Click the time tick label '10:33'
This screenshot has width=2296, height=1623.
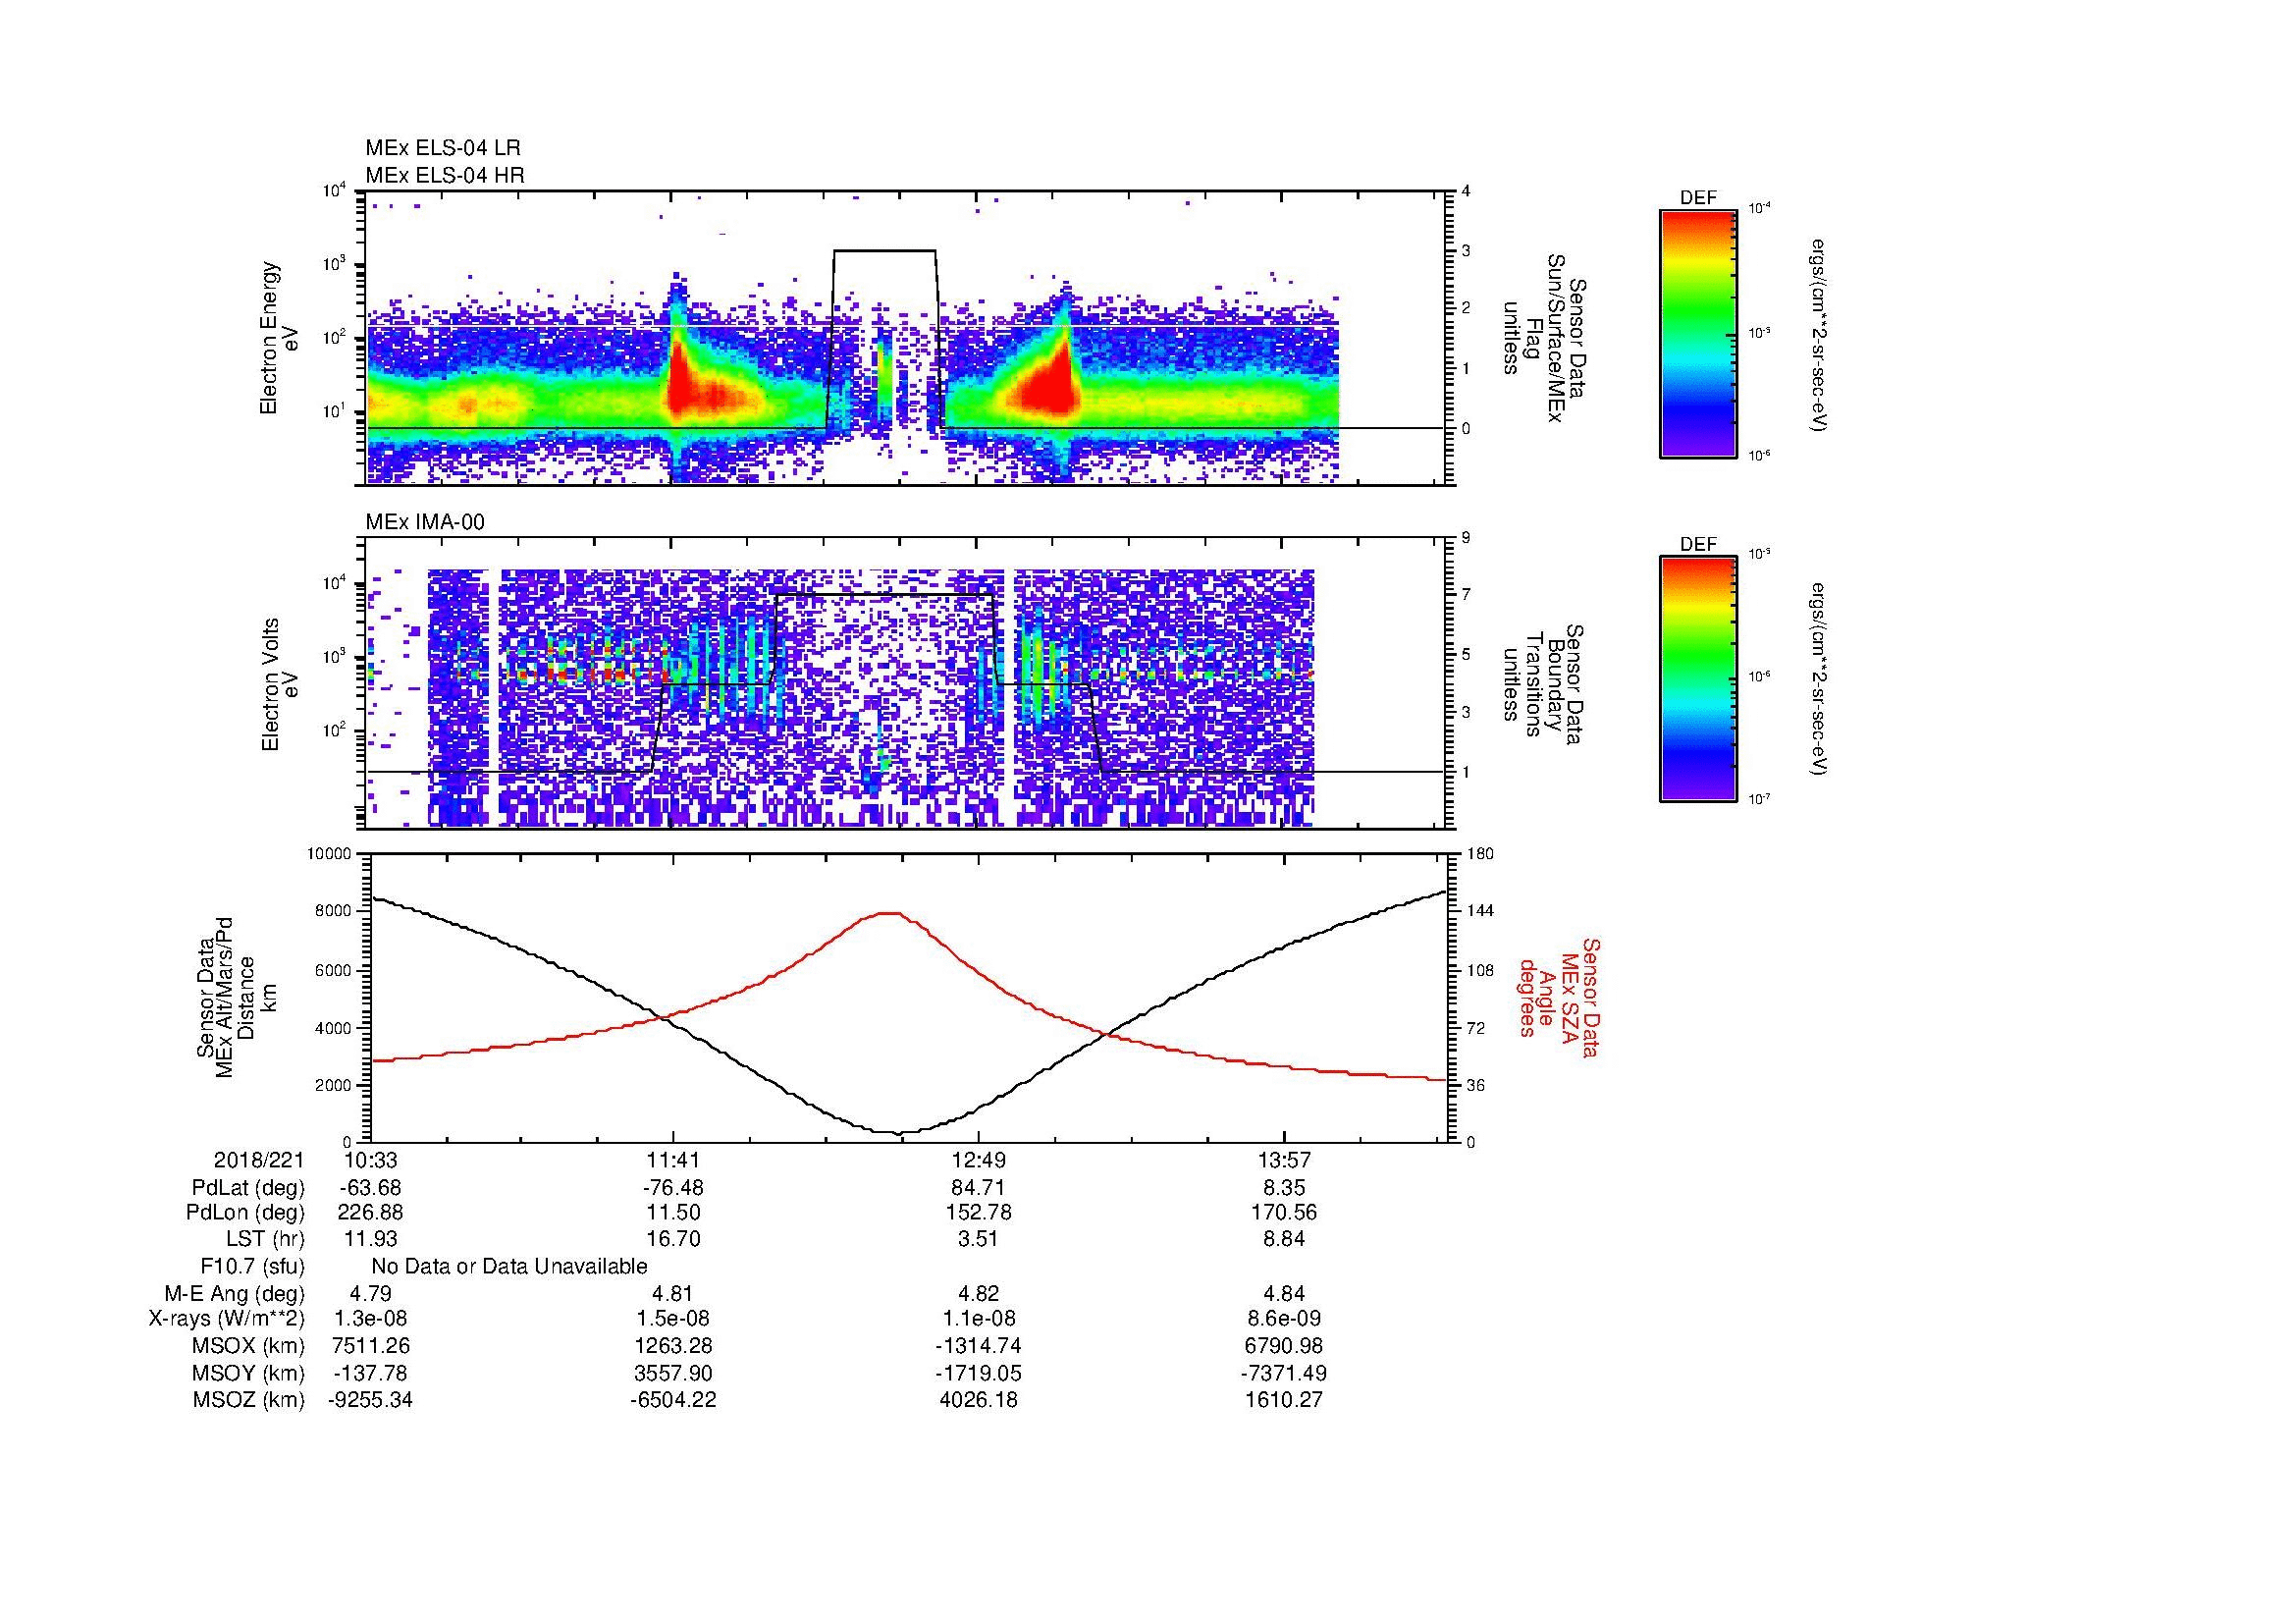click(370, 1160)
